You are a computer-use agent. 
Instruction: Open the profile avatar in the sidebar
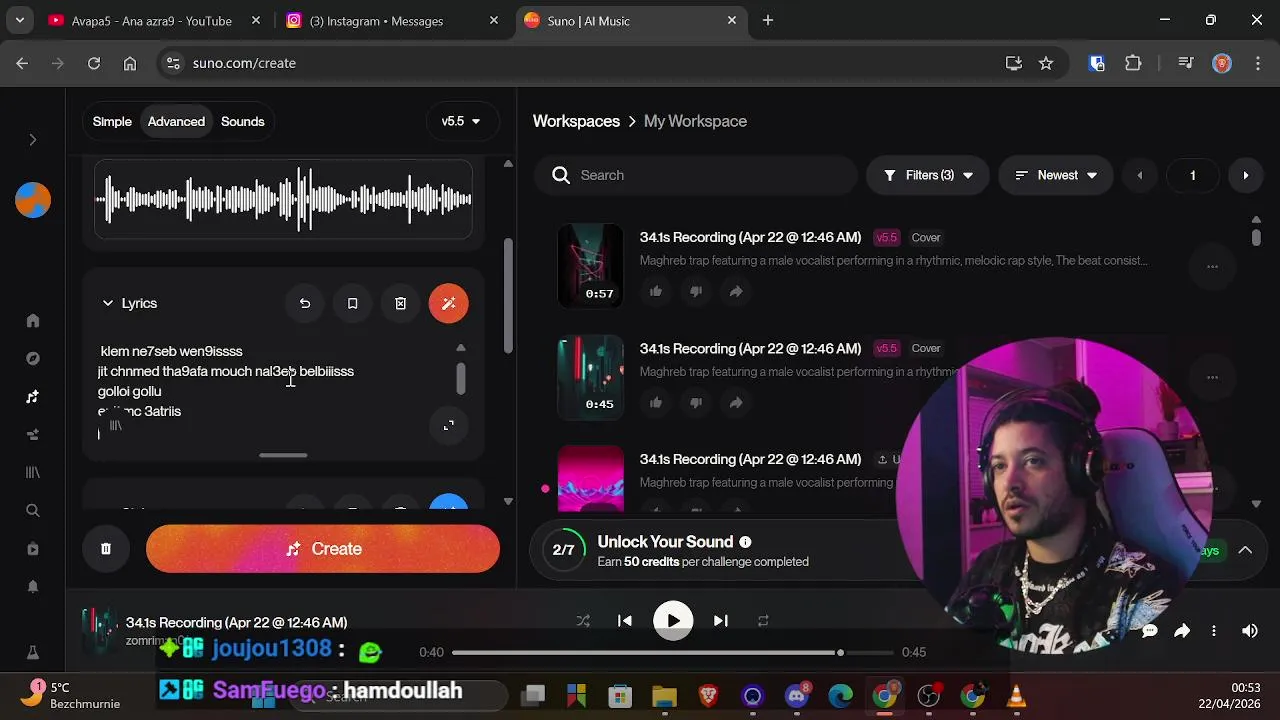click(33, 200)
